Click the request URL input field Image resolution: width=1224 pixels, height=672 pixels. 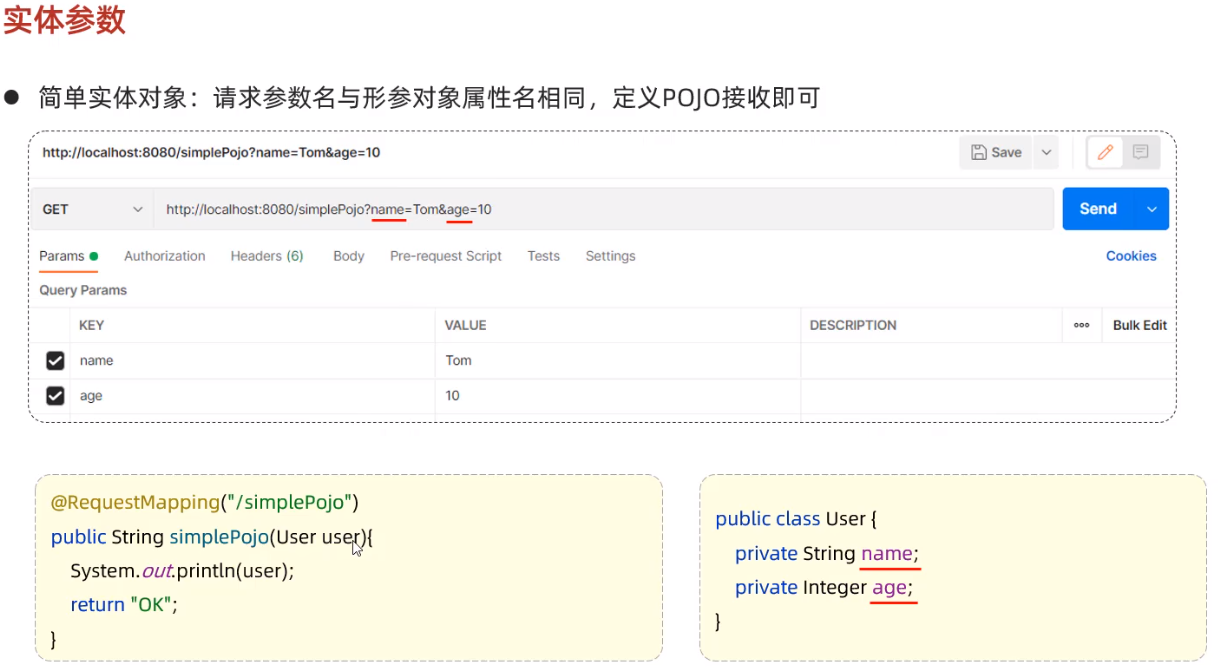[604, 209]
